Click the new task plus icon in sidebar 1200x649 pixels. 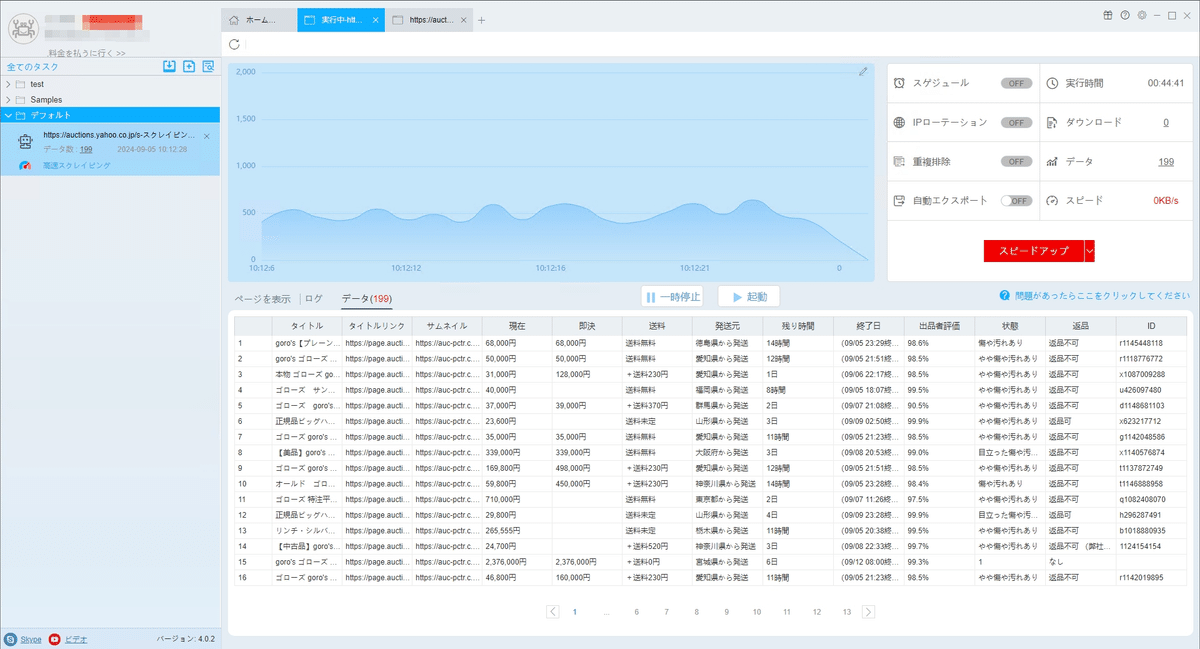tap(189, 67)
